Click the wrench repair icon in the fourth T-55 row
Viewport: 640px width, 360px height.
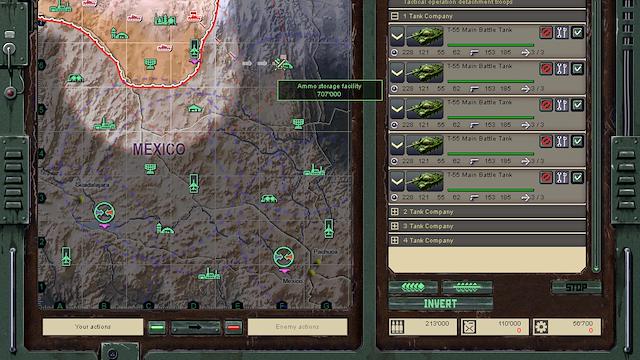pos(562,141)
